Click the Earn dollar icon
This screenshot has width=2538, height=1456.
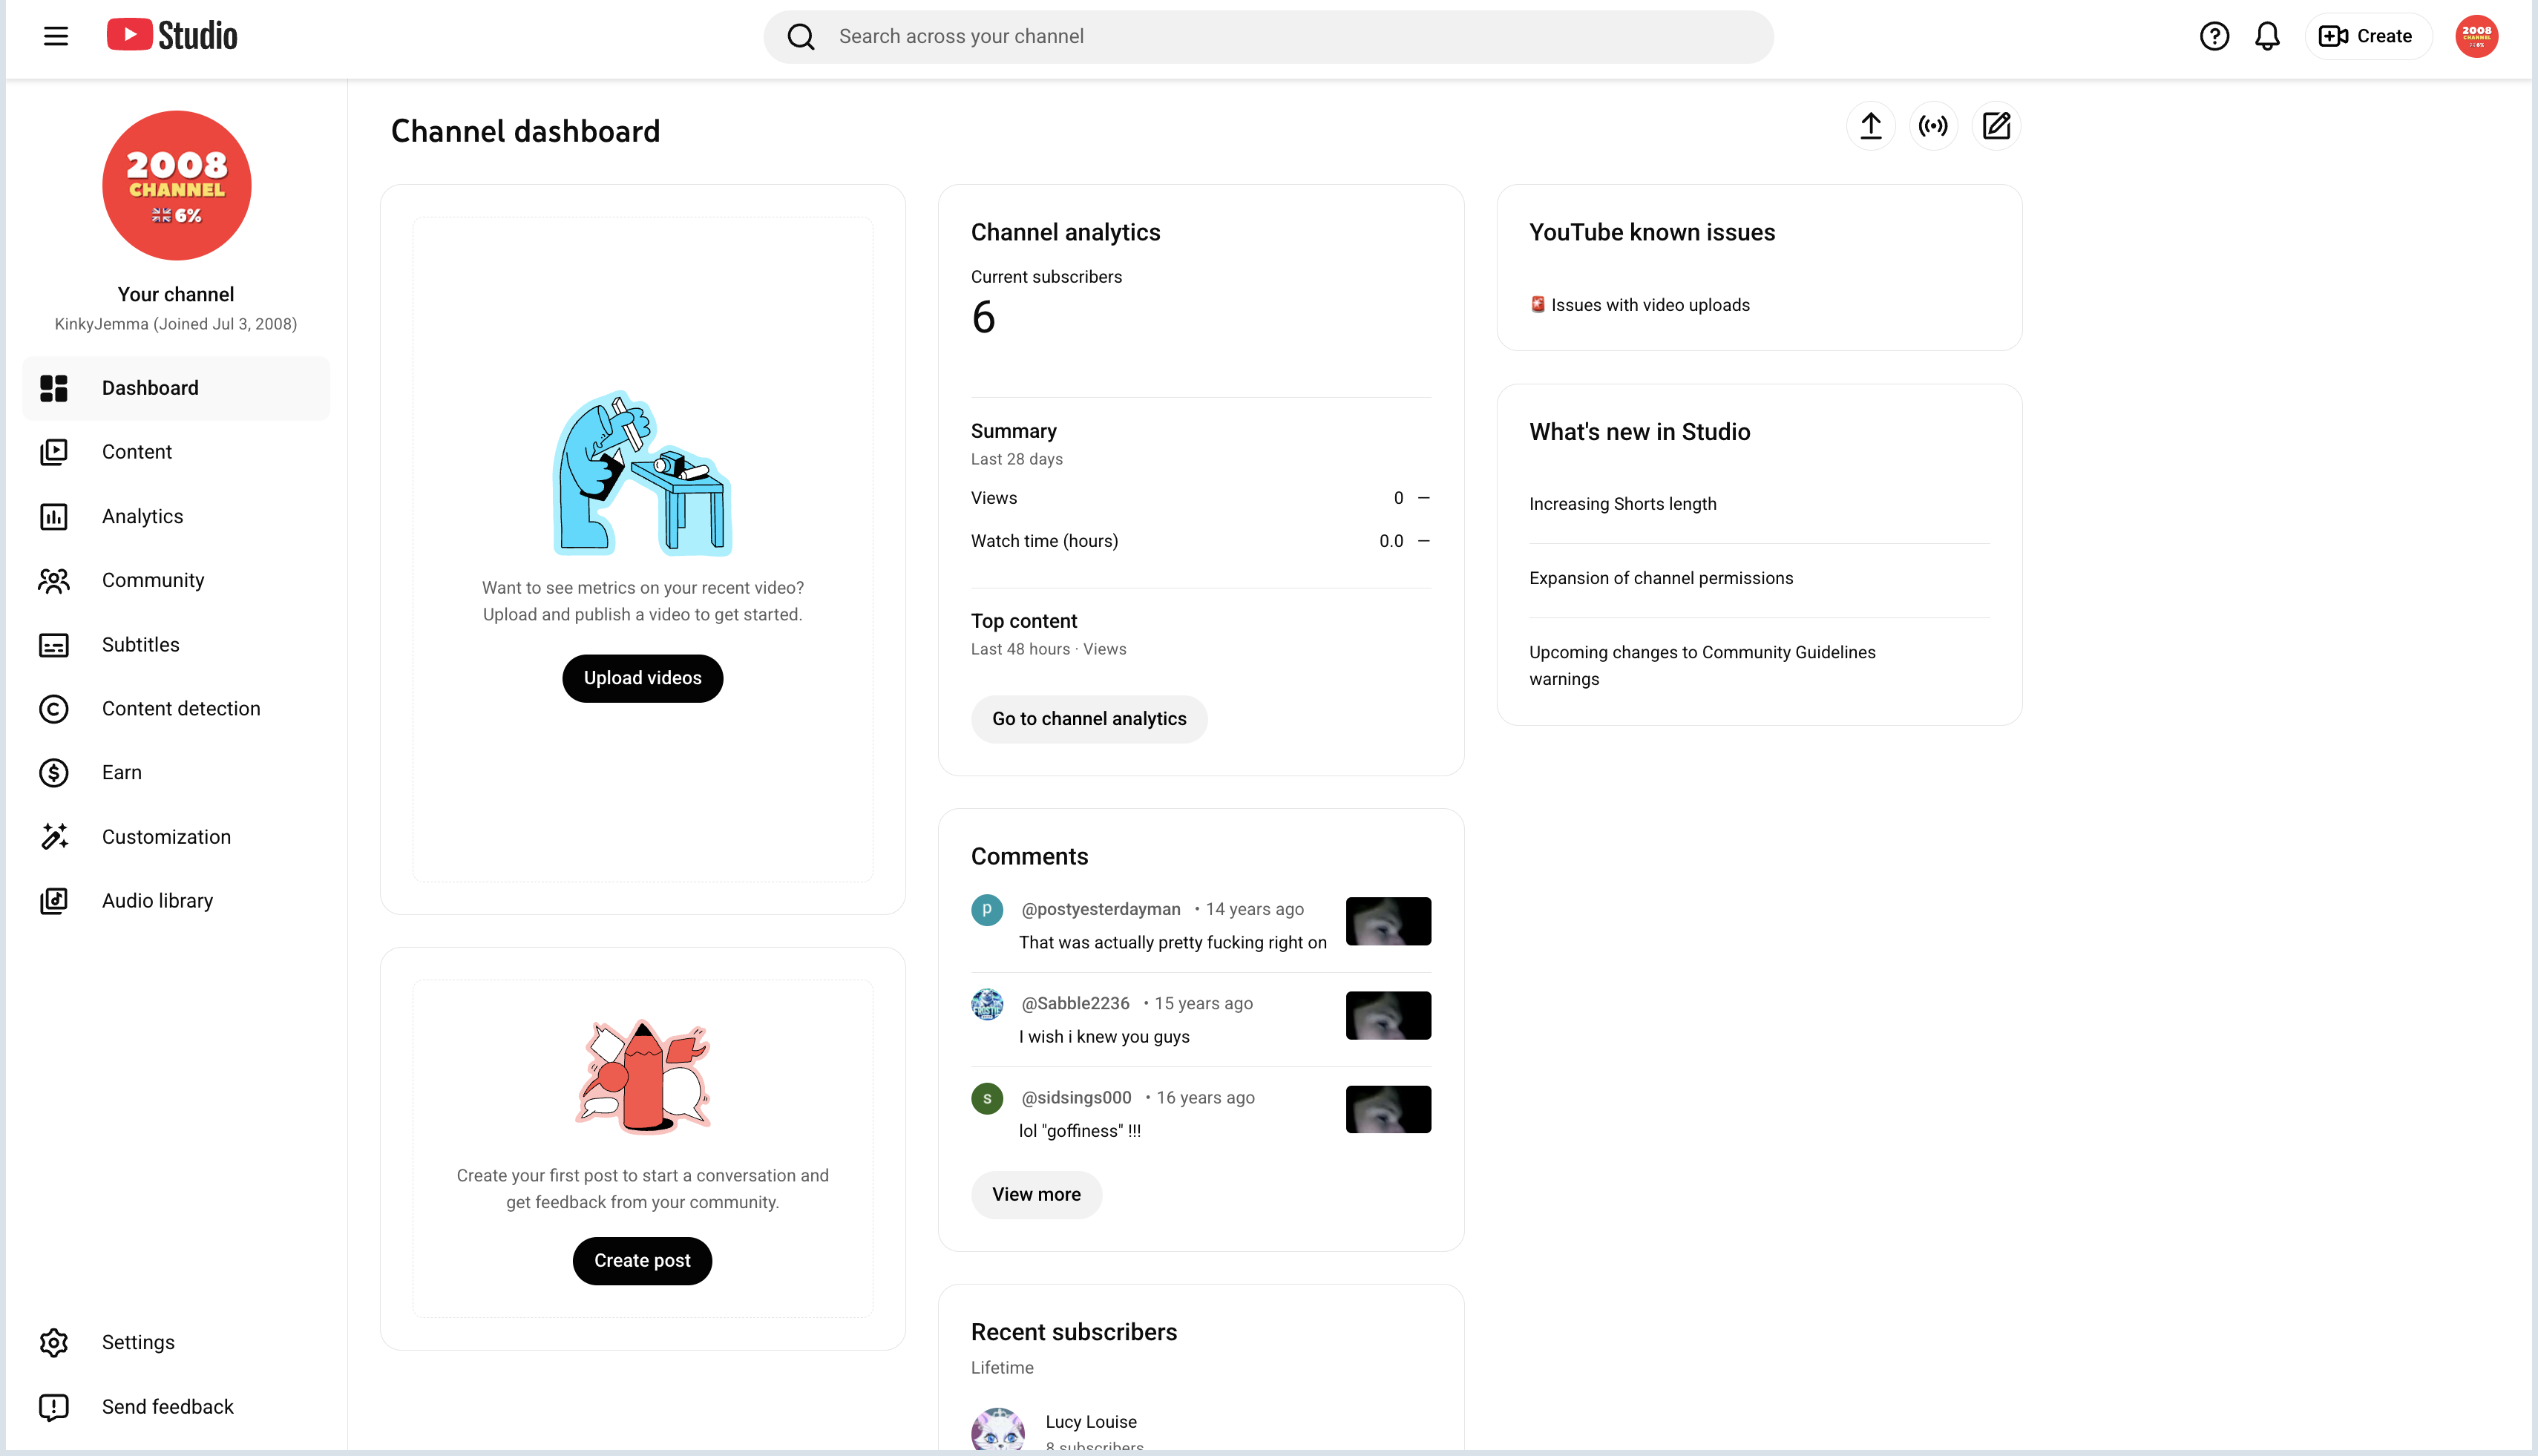tap(54, 773)
